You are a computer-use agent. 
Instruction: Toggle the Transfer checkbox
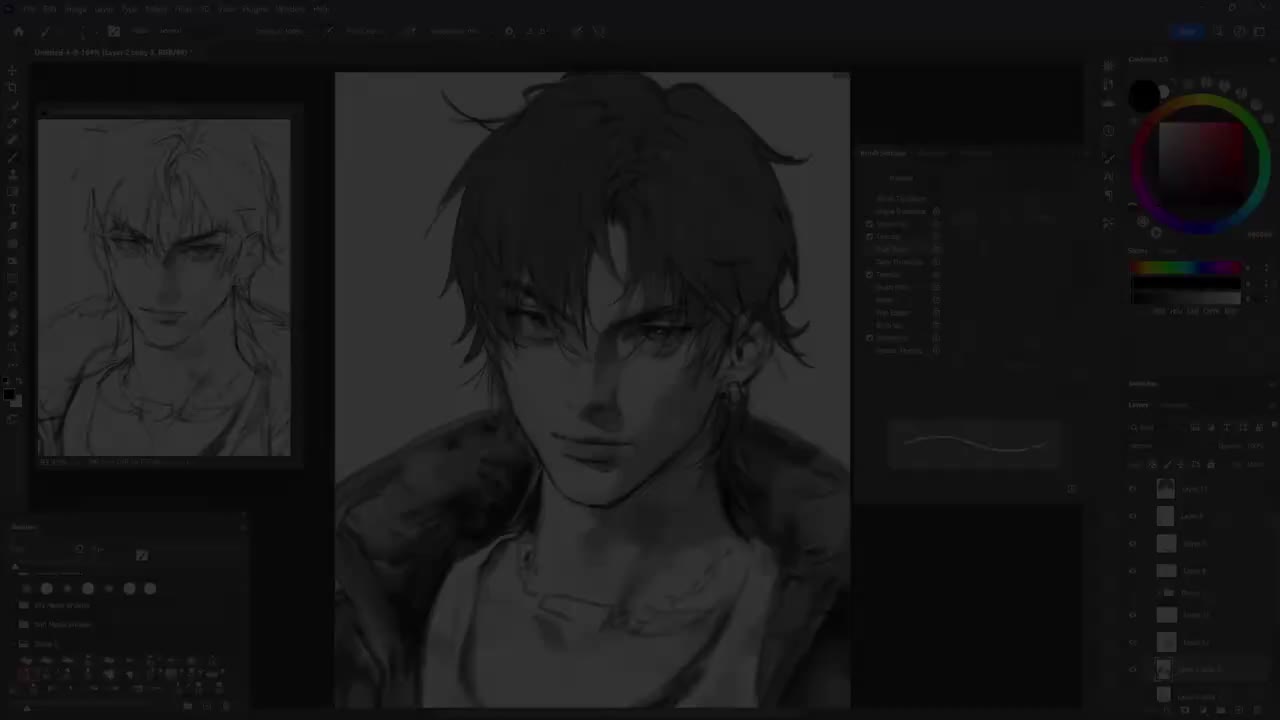[870, 275]
